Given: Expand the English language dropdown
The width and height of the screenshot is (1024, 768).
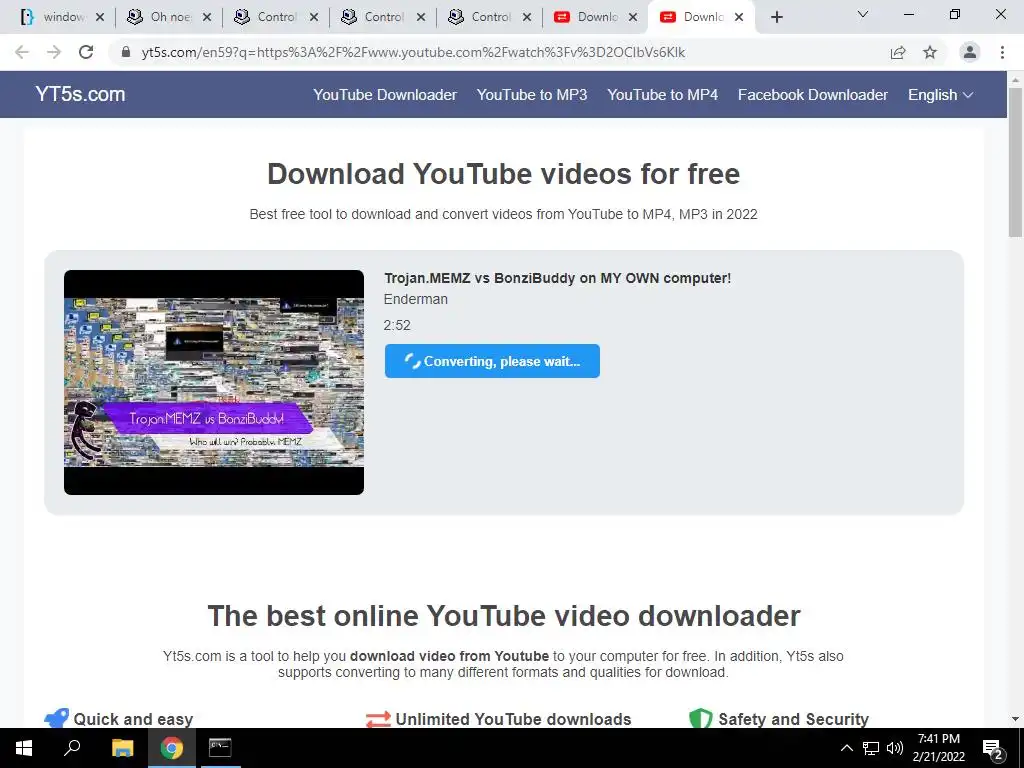Looking at the screenshot, I should click(940, 95).
